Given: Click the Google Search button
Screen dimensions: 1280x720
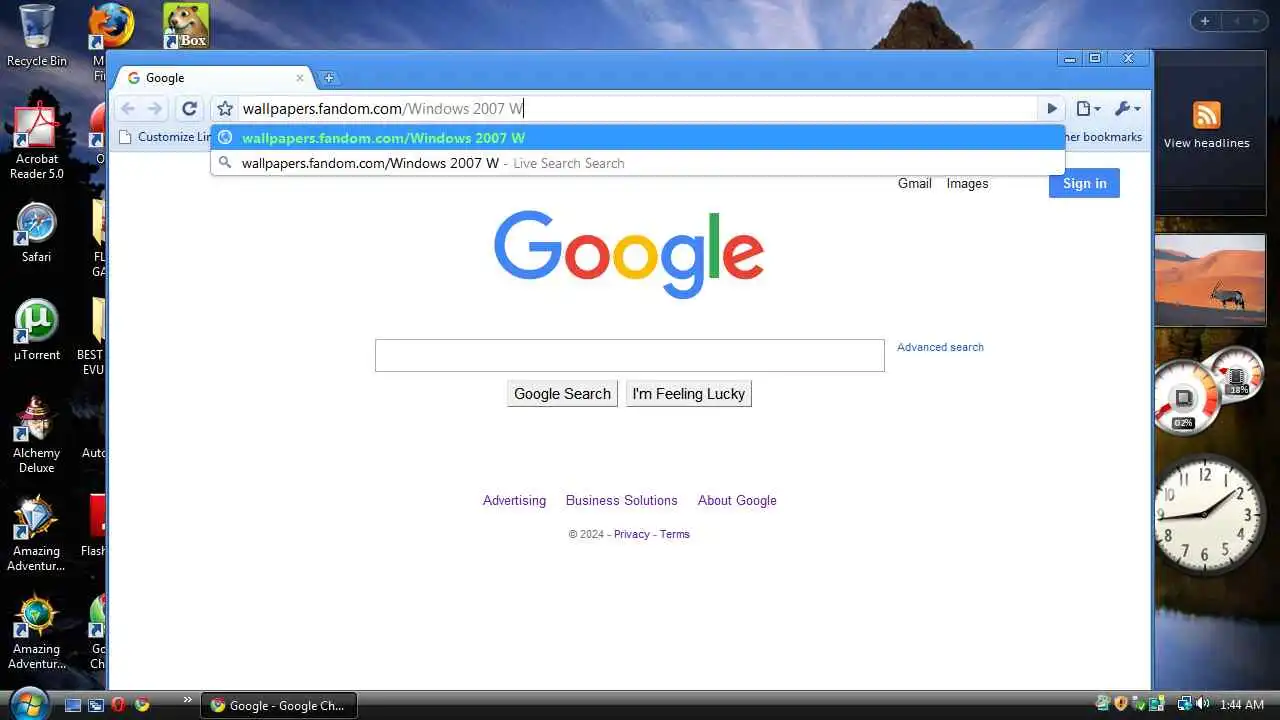Looking at the screenshot, I should [562, 394].
